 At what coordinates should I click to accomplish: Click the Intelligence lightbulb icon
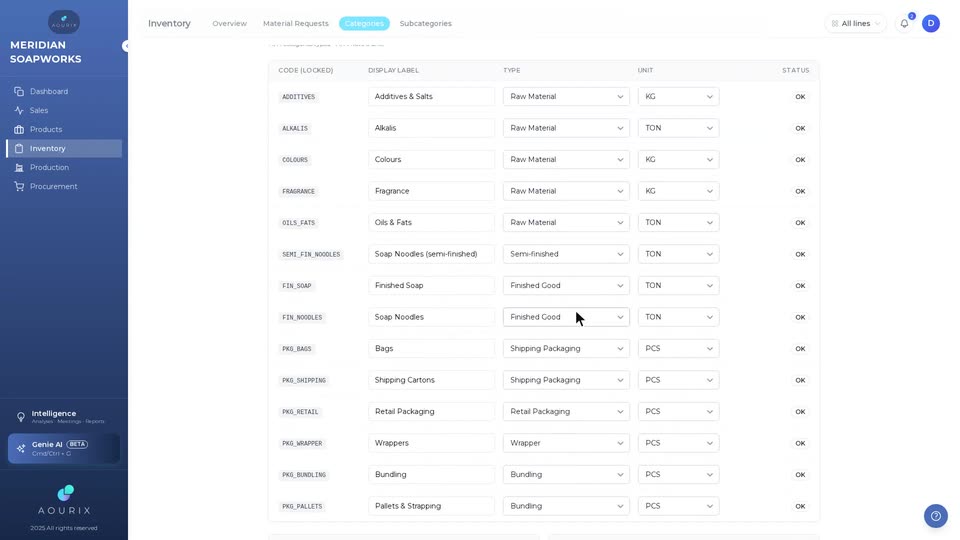tap(21, 416)
